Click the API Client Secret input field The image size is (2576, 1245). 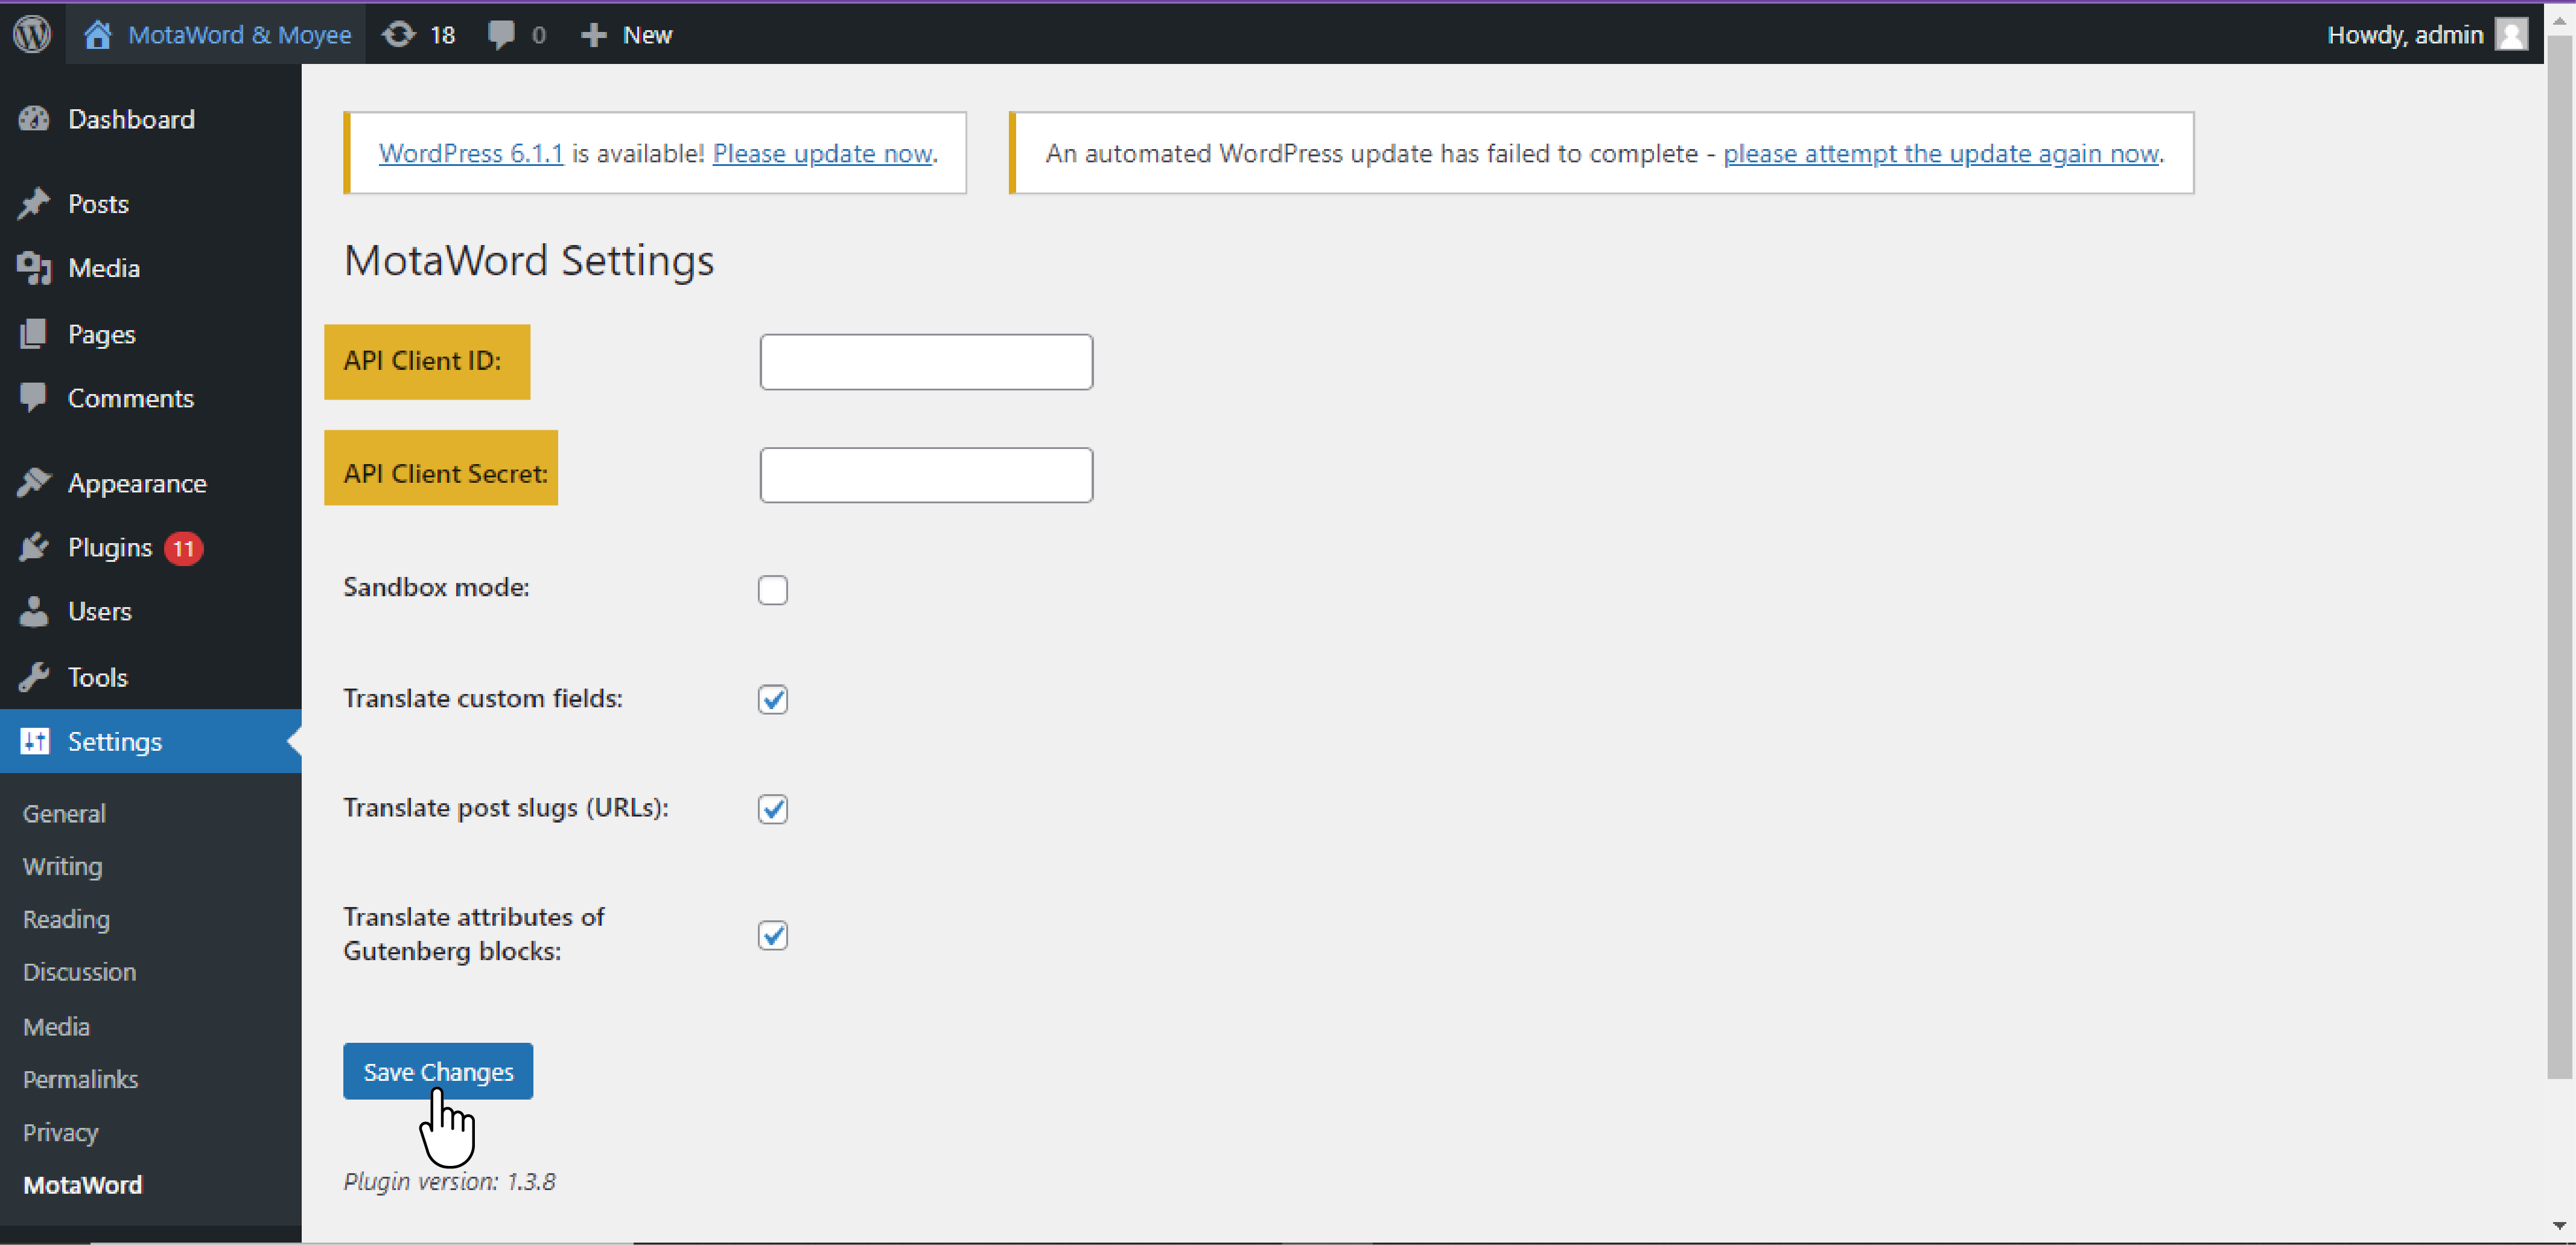click(x=925, y=475)
